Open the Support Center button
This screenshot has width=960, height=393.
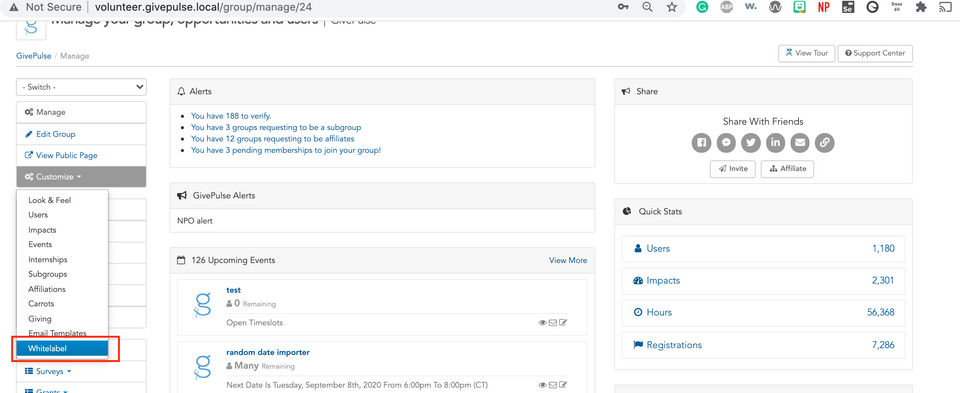coord(875,53)
